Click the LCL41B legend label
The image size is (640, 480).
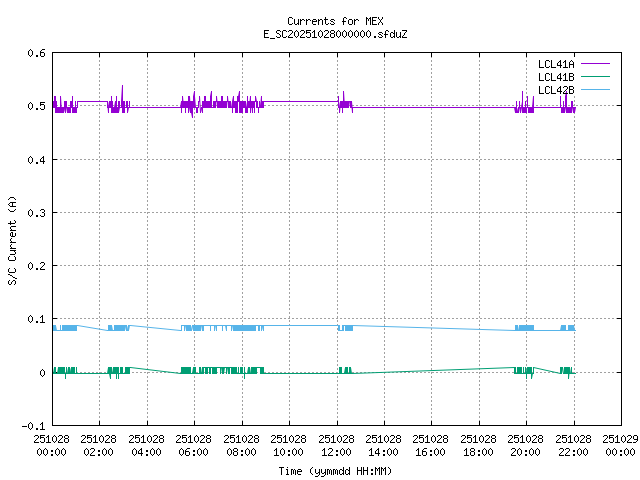555,77
